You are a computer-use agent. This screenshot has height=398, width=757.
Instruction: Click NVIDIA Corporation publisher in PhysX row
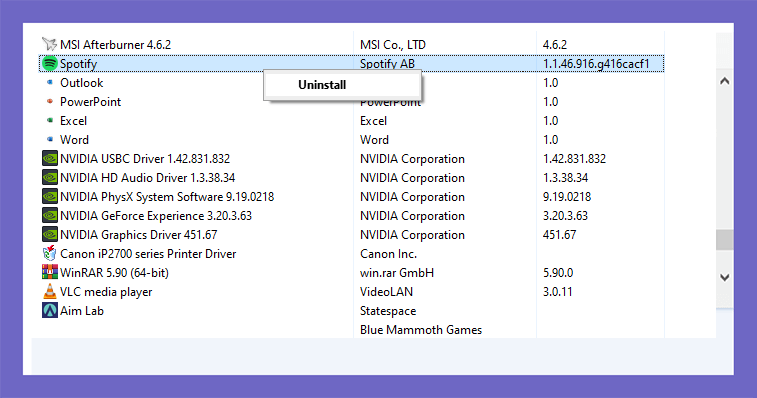[412, 197]
